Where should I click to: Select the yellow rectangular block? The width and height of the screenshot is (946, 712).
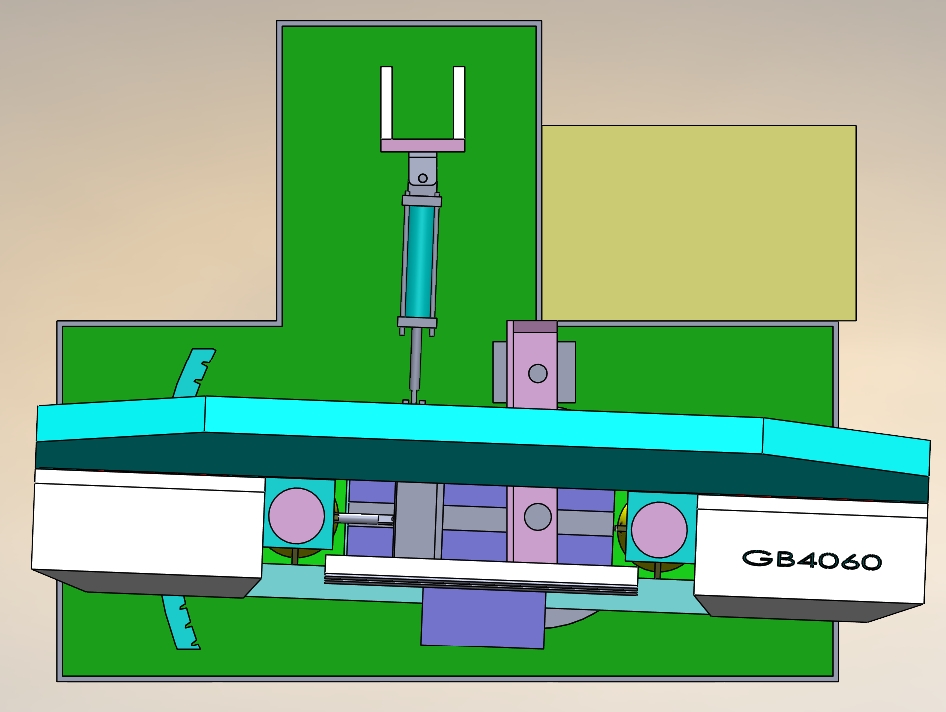click(x=699, y=223)
